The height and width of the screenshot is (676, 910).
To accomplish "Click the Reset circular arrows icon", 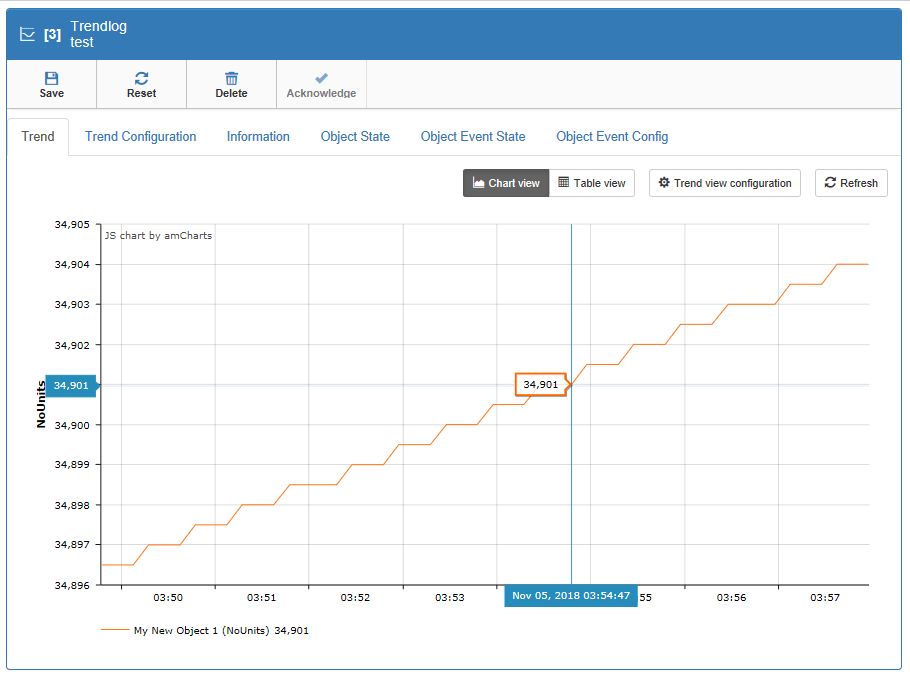I will 141,77.
